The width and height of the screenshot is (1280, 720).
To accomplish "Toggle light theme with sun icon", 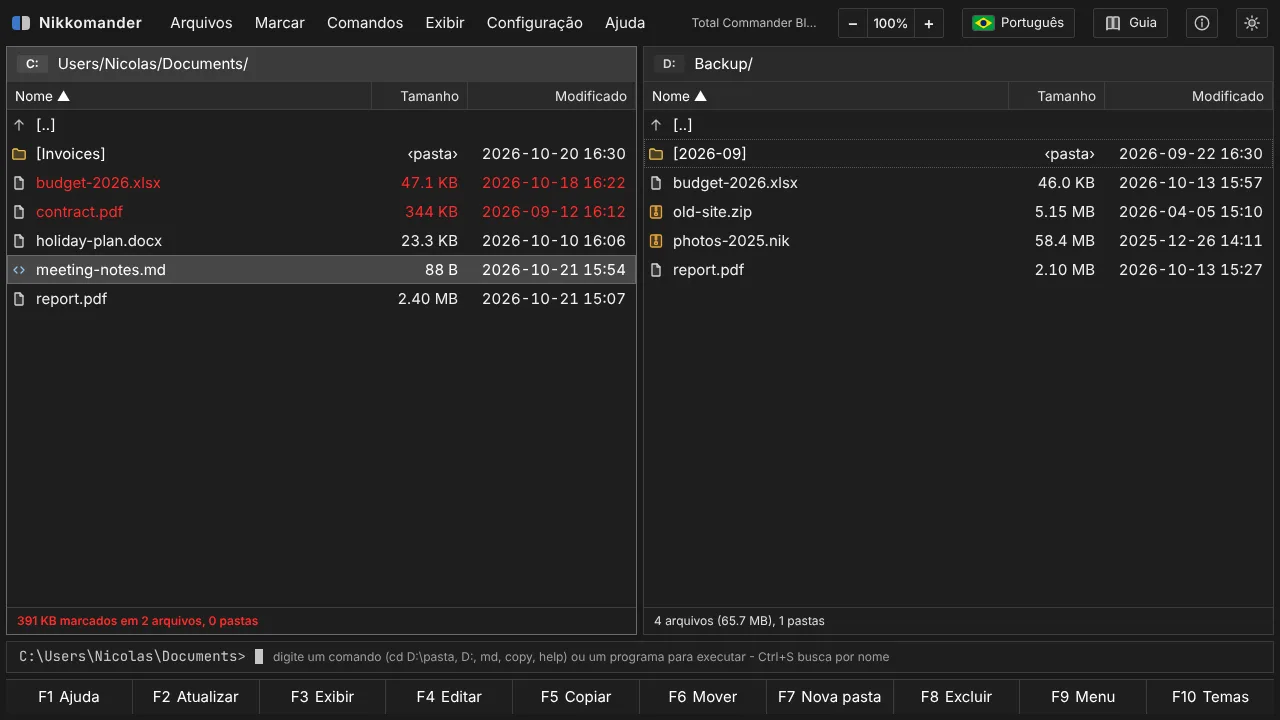I will [x=1251, y=23].
